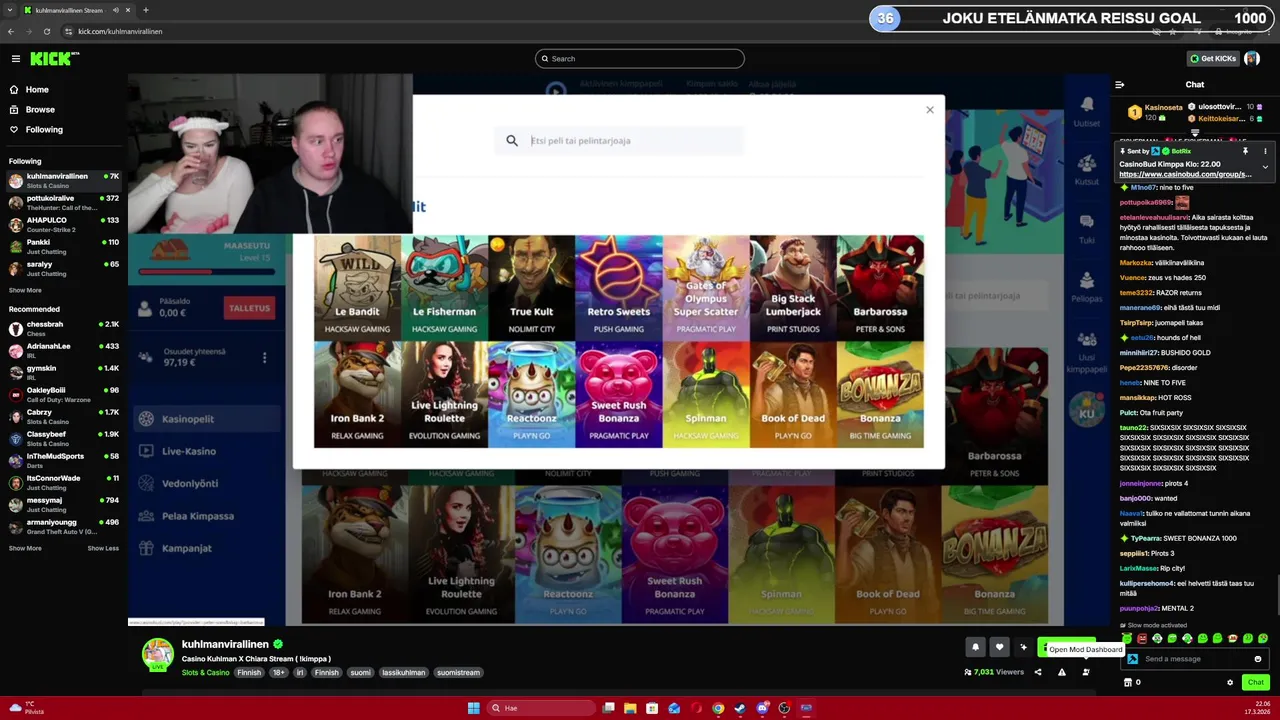Click the Kutsut invites icon in the casino sidebar
This screenshot has height=720, width=1280.
(x=1087, y=163)
